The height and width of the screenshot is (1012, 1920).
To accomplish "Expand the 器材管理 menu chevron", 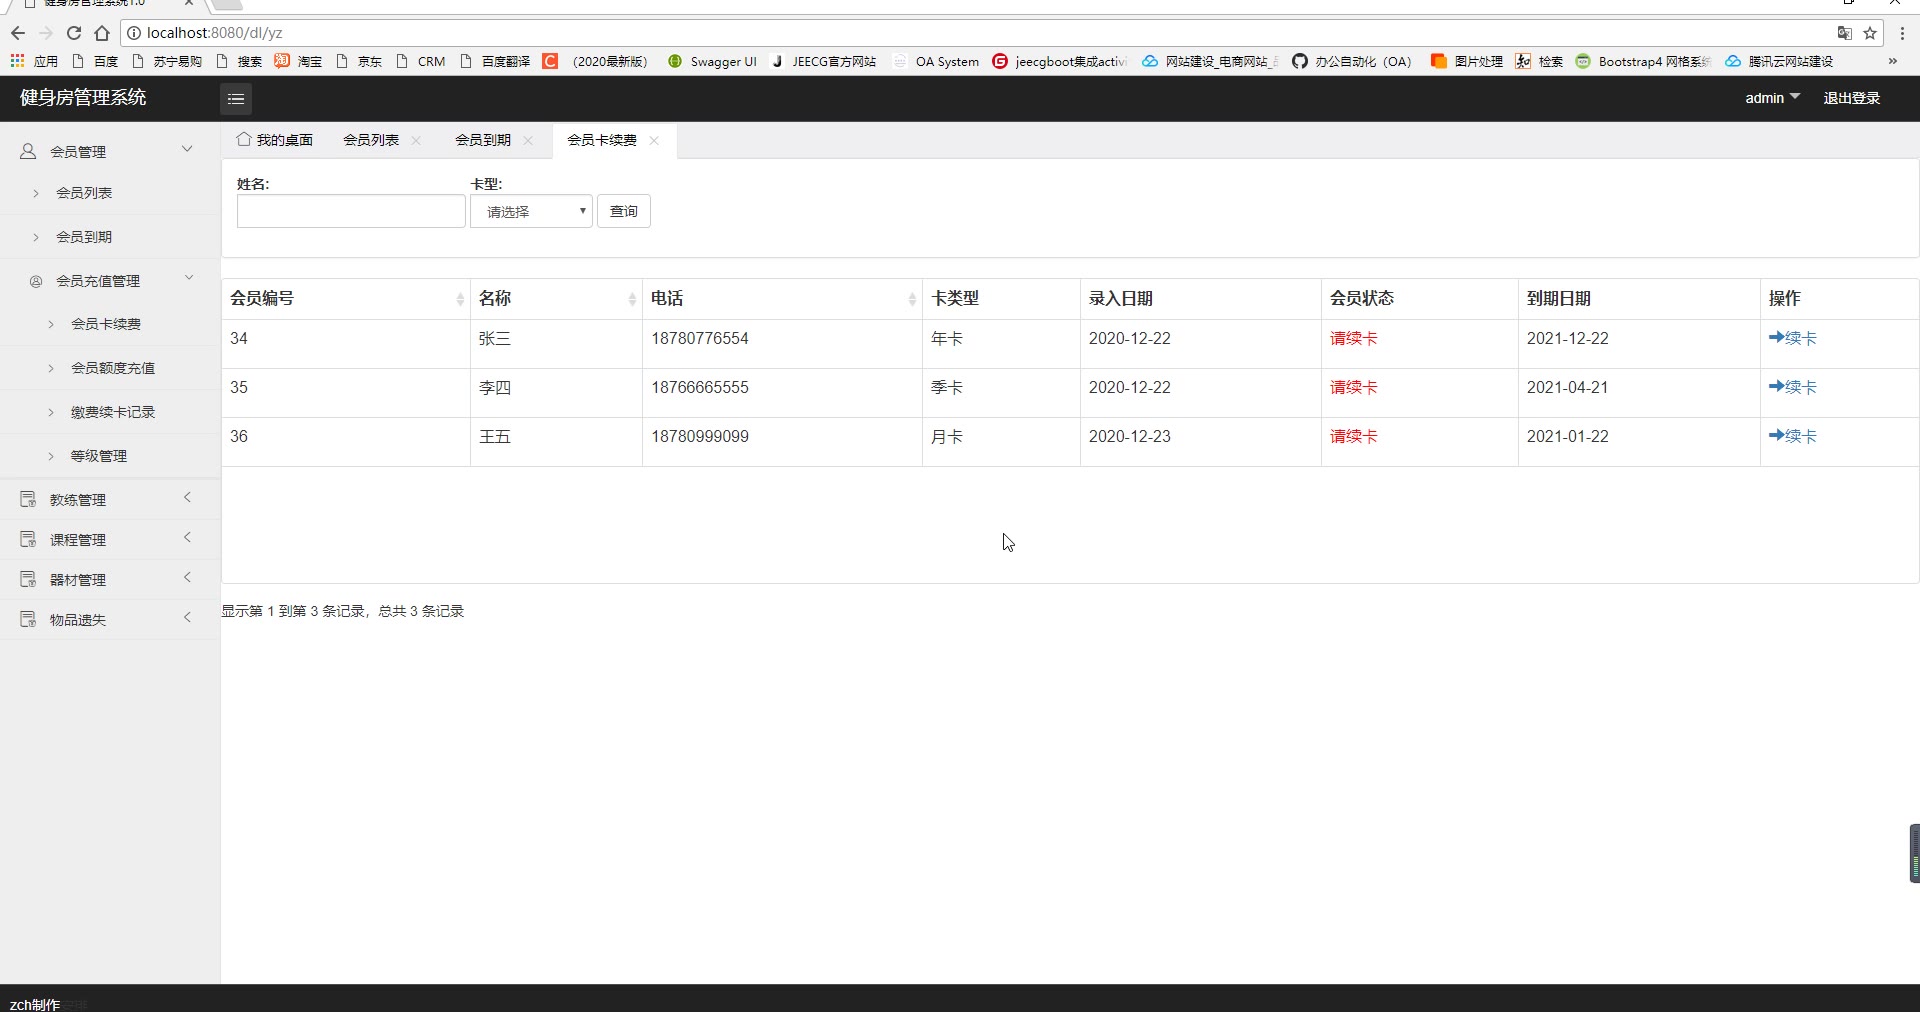I will pyautogui.click(x=187, y=577).
